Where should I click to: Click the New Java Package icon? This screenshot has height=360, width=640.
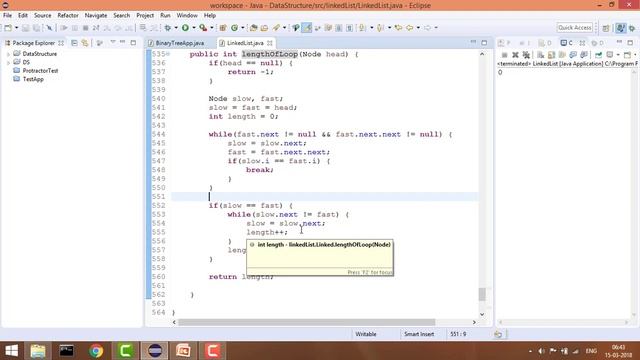223,28
